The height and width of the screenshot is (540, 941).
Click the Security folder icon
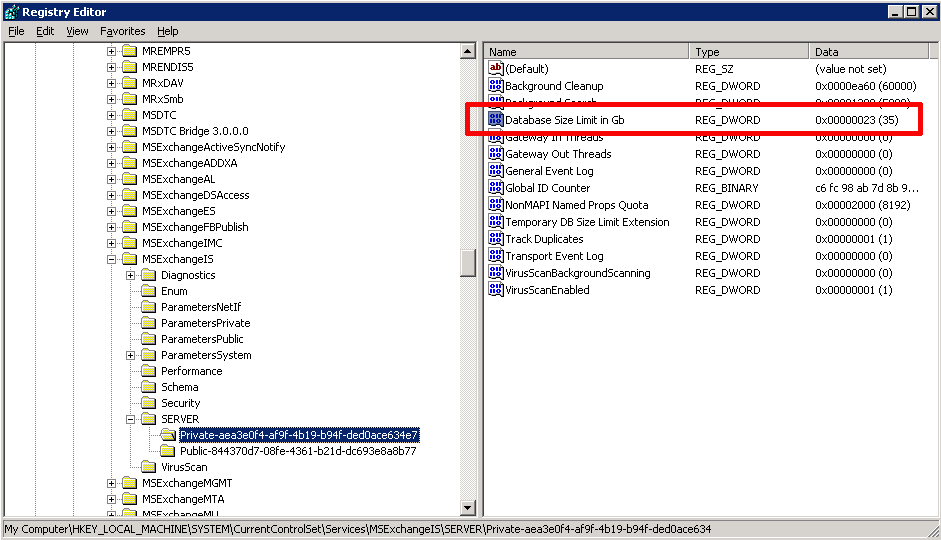[x=148, y=403]
